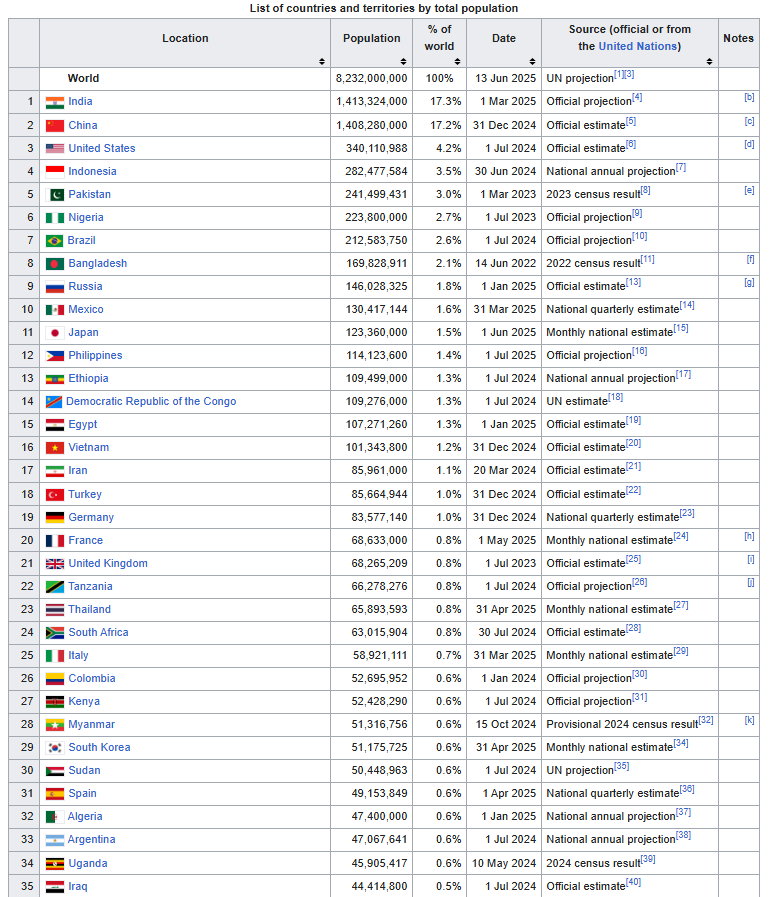
Task: Open citation [32] for Myanmar source
Action: 706,720
